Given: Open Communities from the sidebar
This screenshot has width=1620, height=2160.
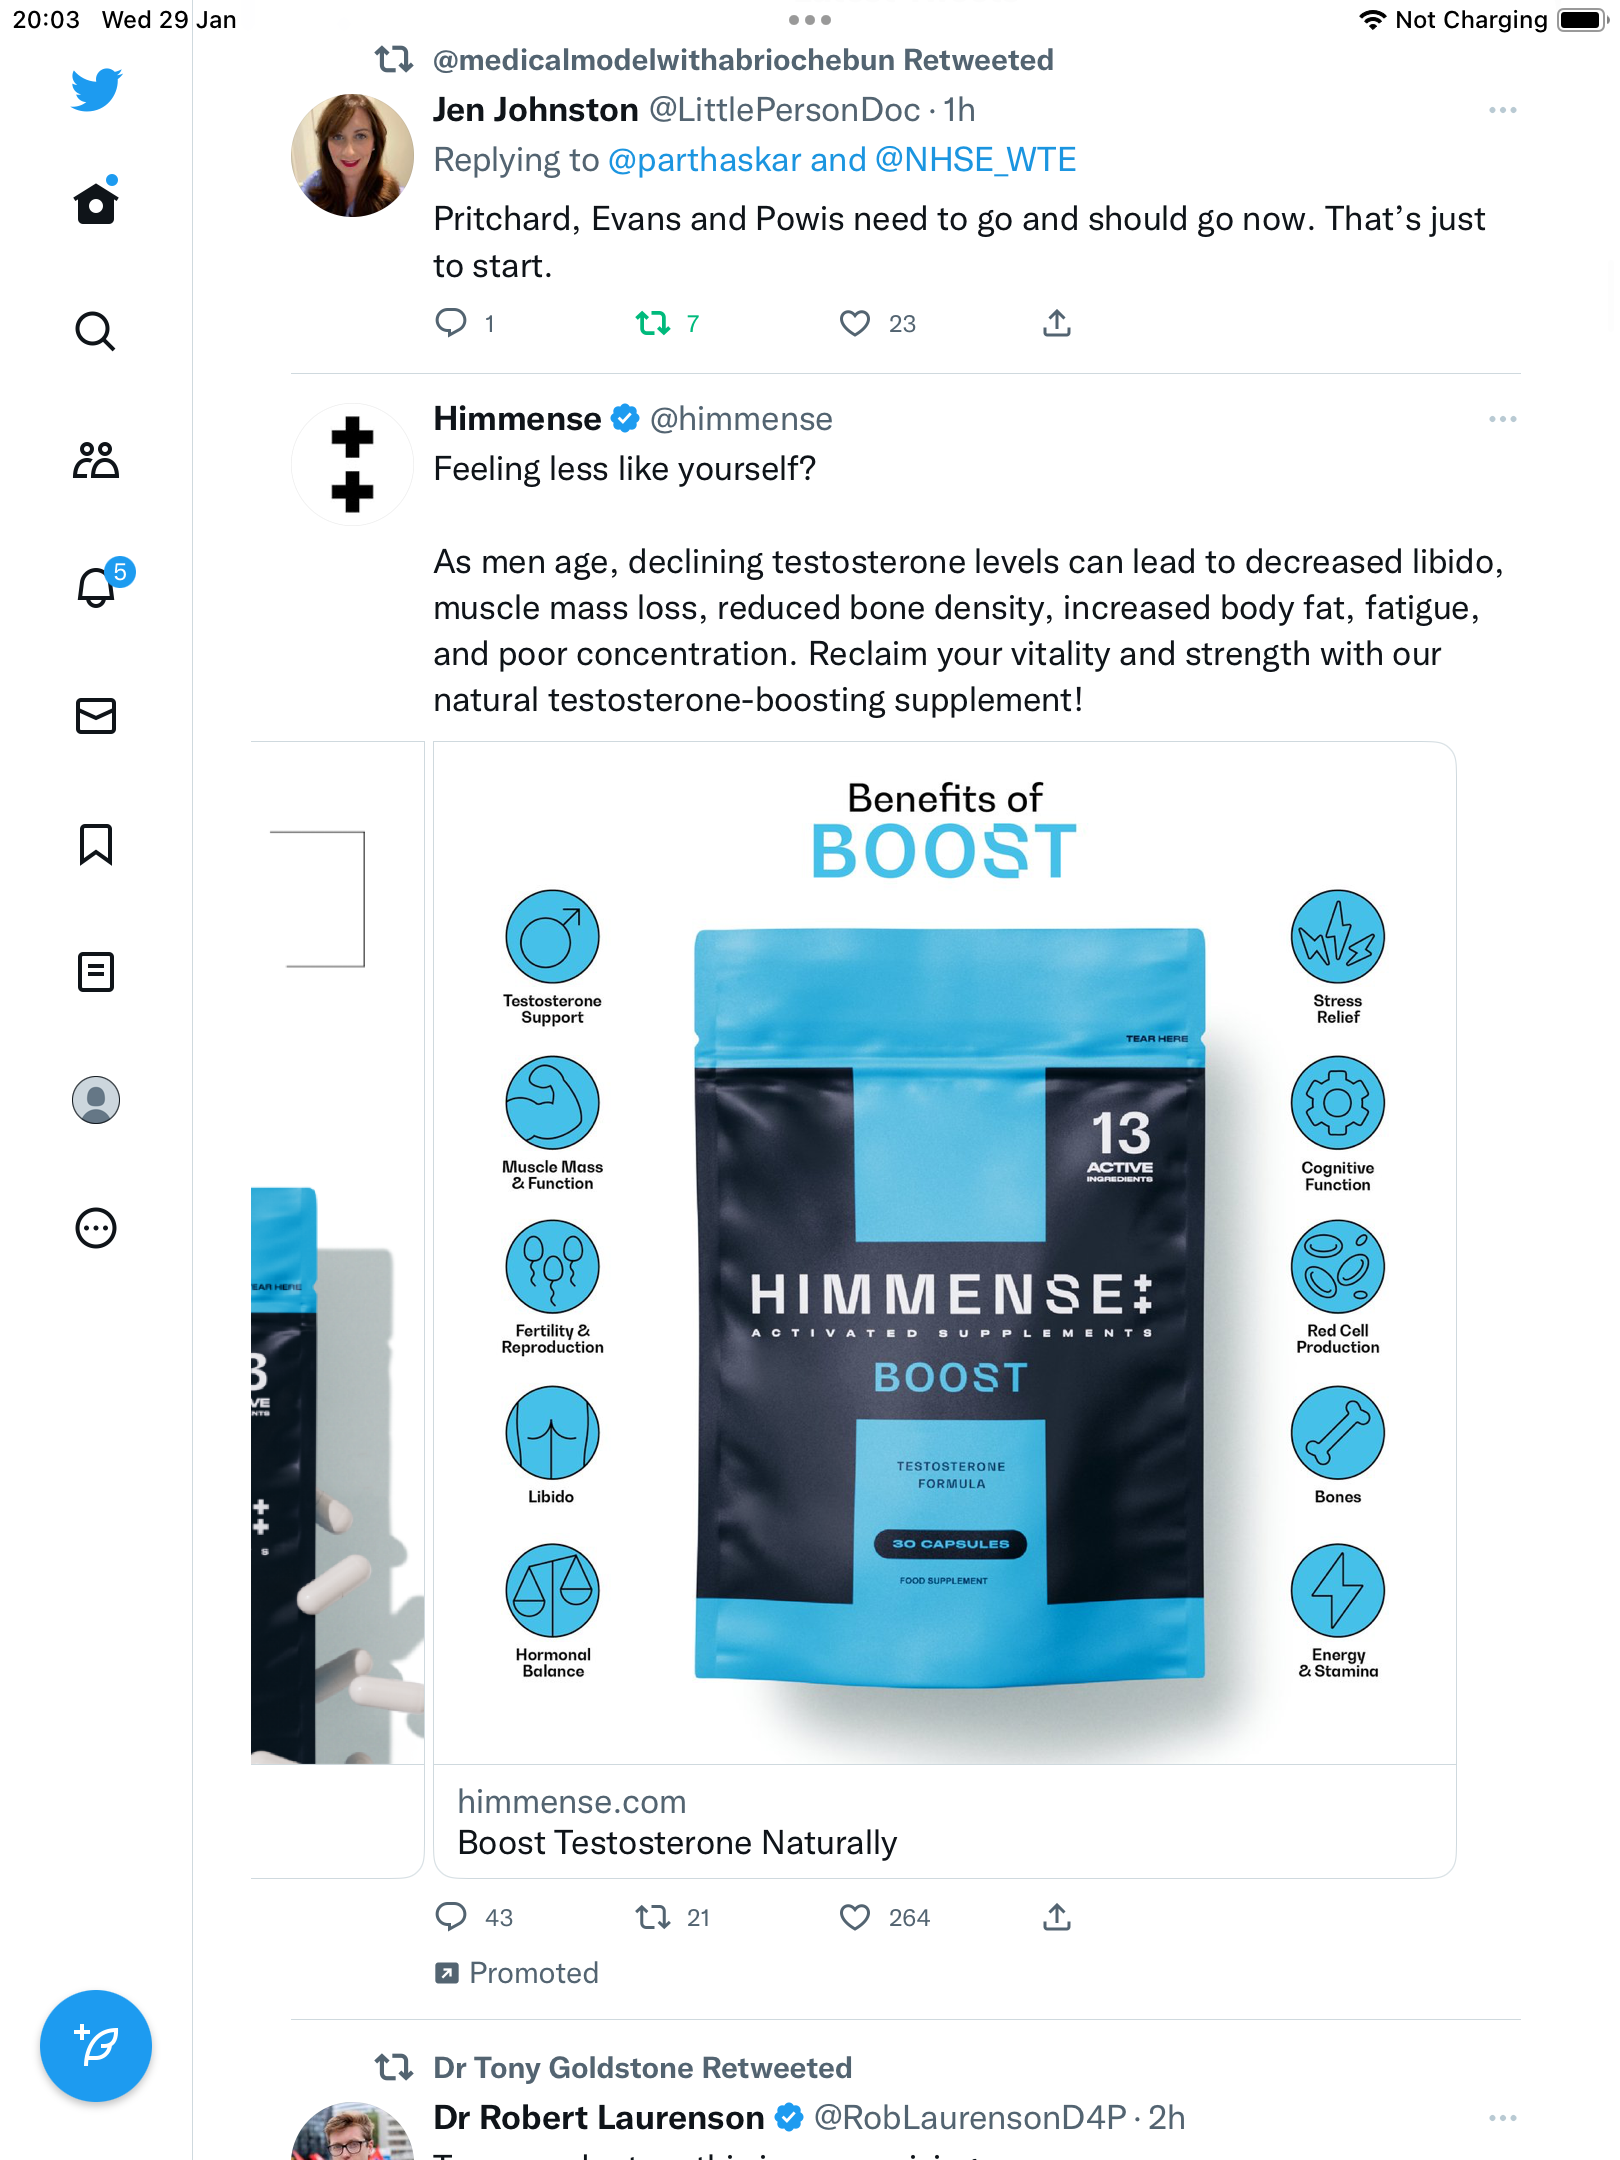Looking at the screenshot, I should [96, 460].
